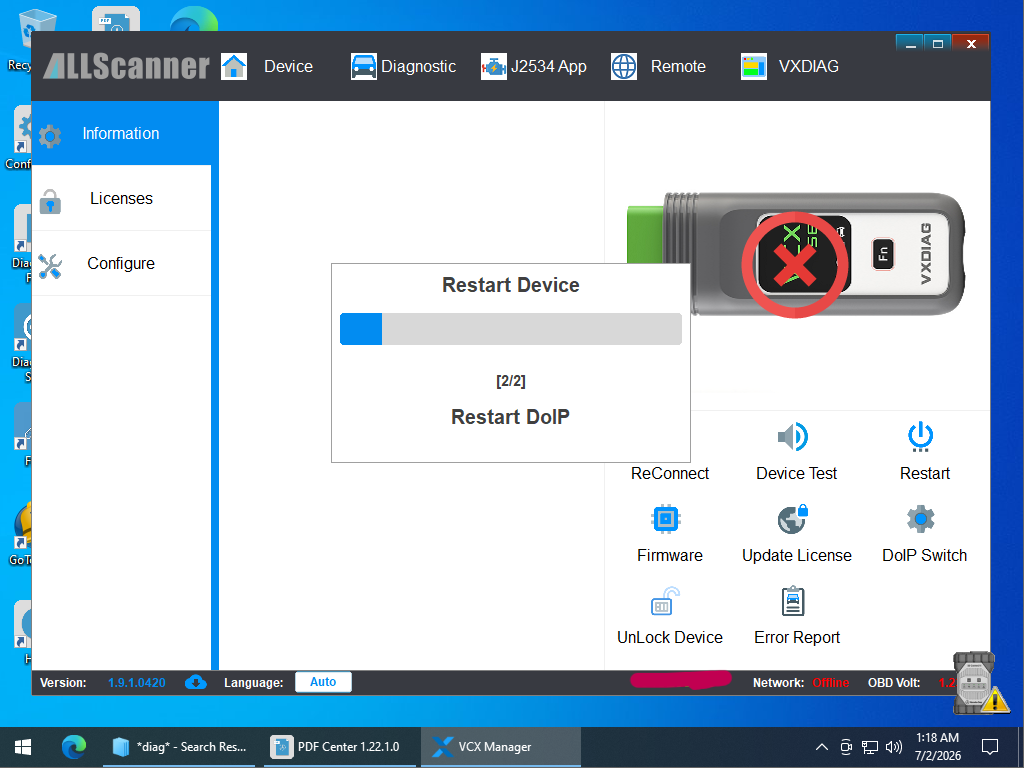Select the Diagnostic tab label
The image size is (1024, 768).
point(418,67)
